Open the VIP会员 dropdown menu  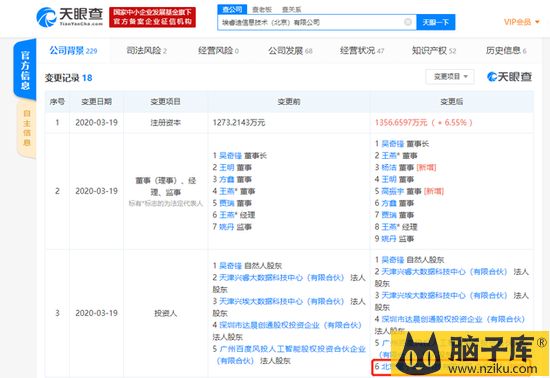[x=522, y=22]
